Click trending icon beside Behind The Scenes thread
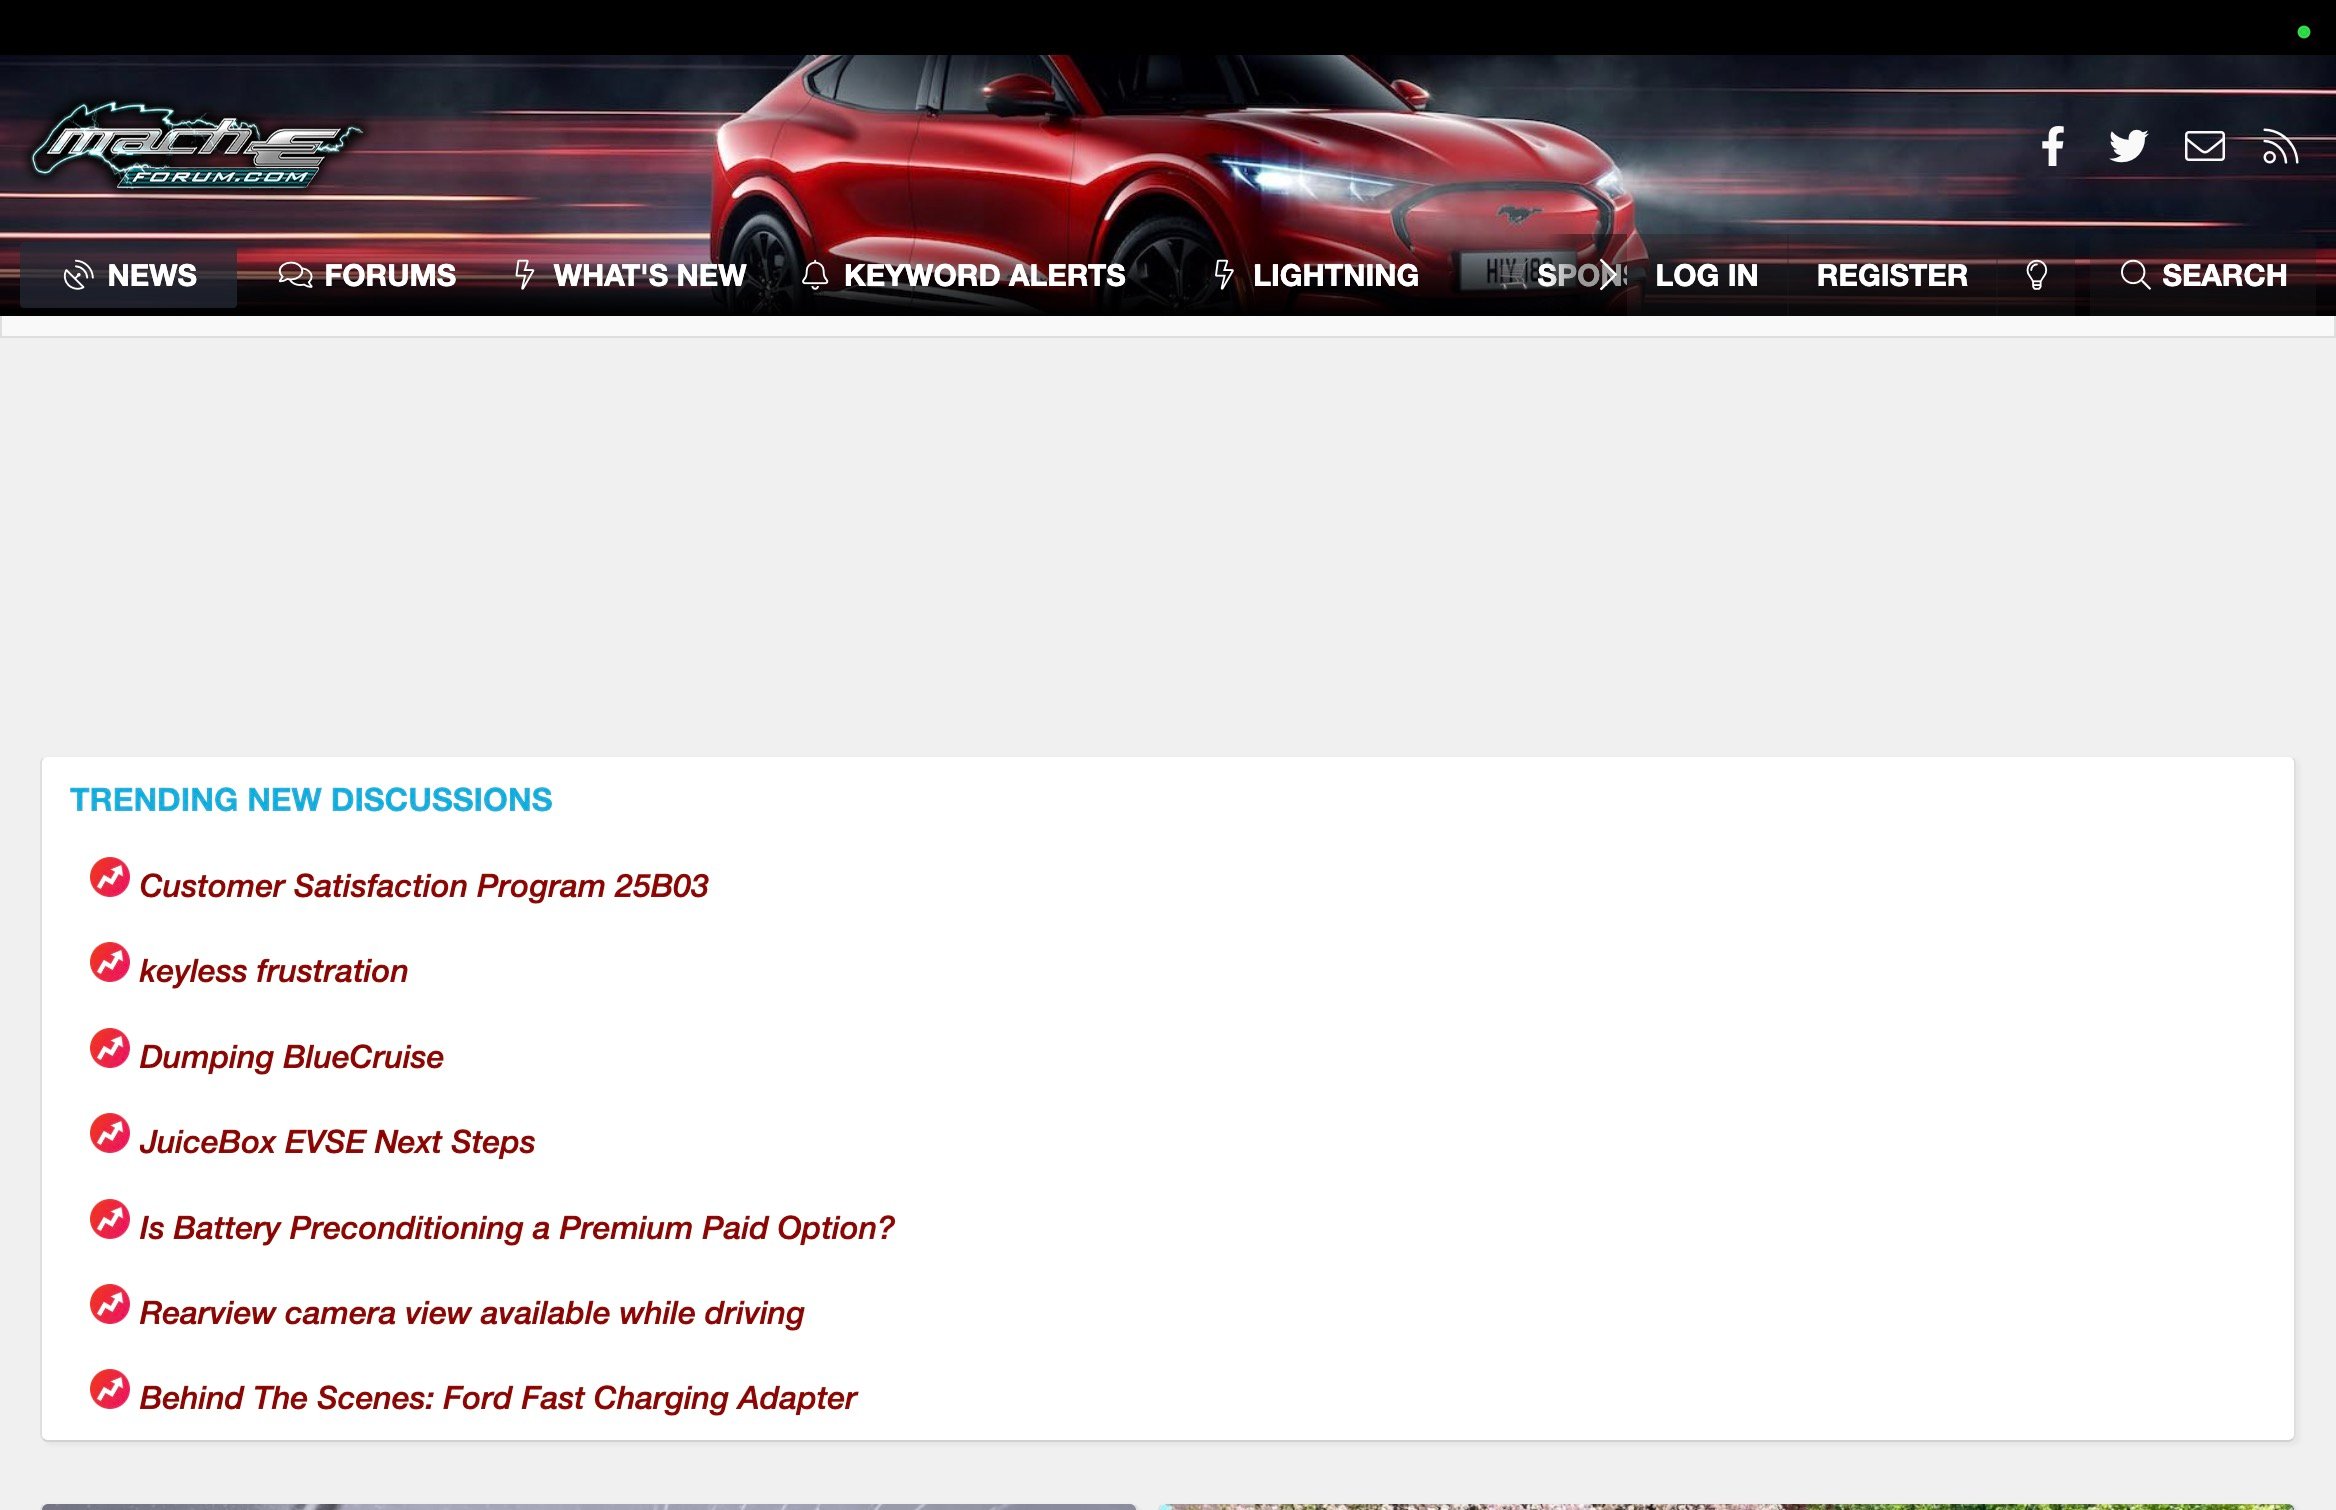Image resolution: width=2336 pixels, height=1510 pixels. pyautogui.click(x=110, y=1389)
